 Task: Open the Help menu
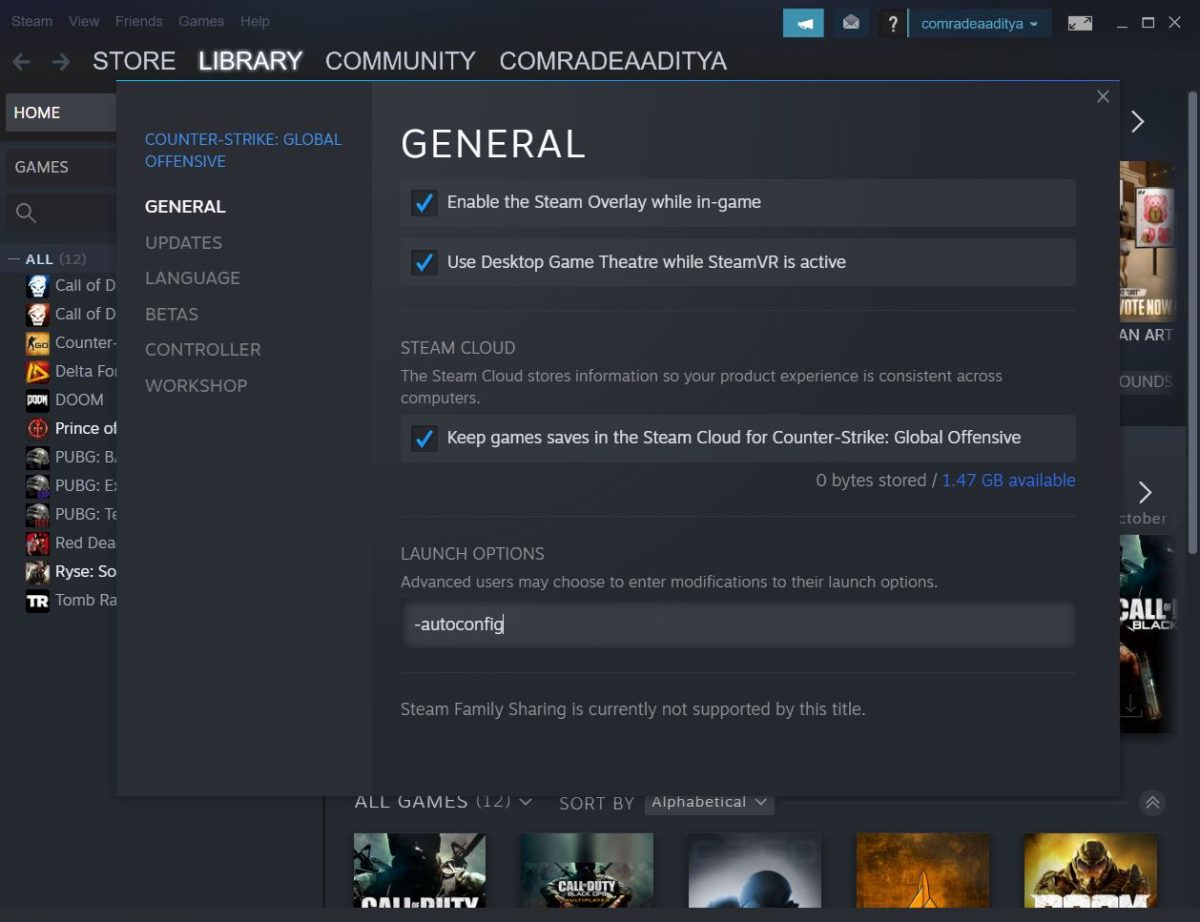(255, 21)
